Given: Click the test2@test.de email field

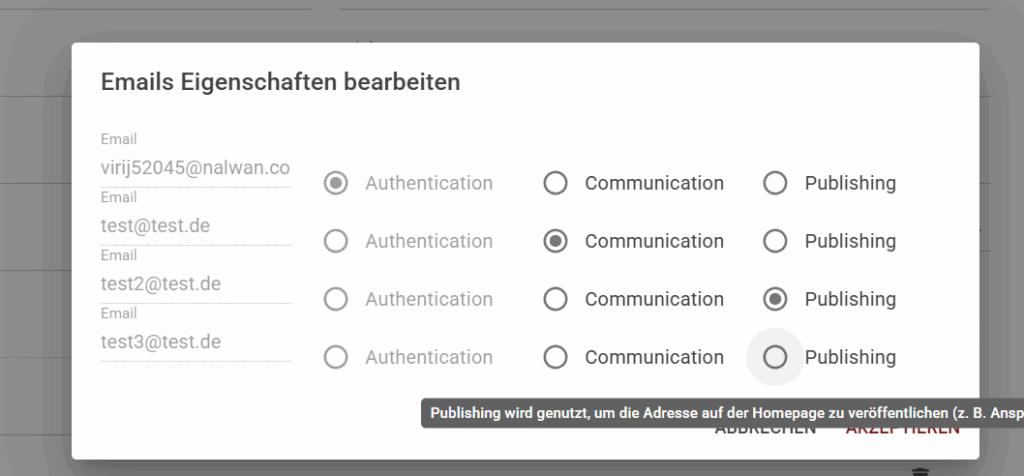Looking at the screenshot, I should pos(196,284).
